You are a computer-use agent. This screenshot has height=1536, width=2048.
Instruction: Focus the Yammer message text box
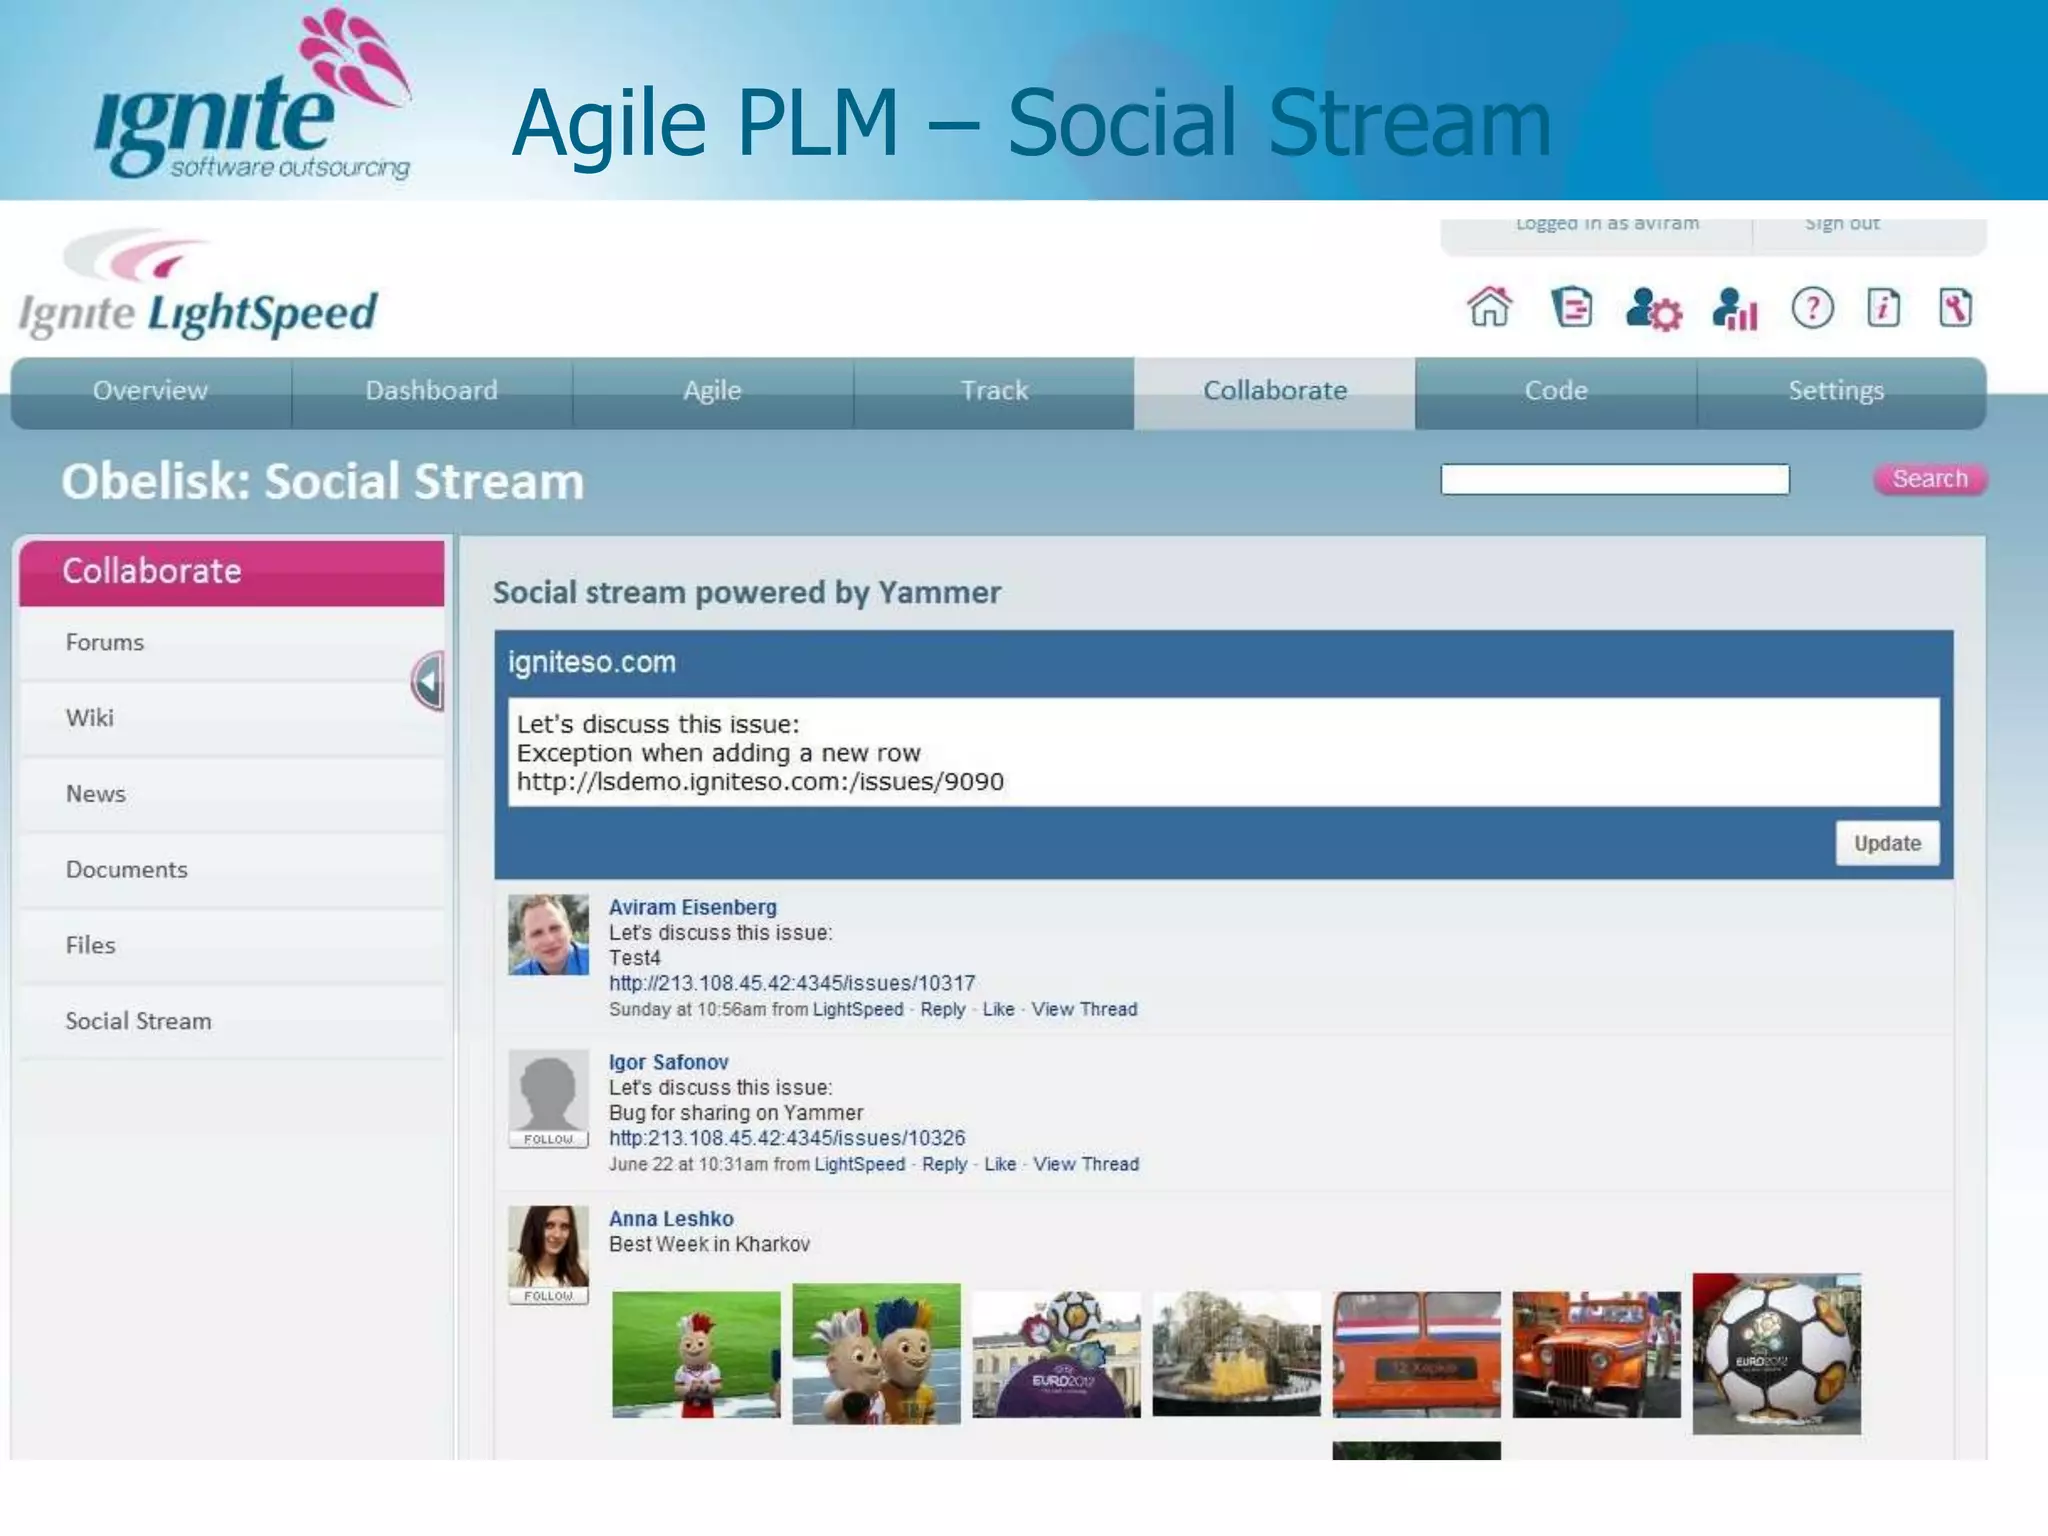tap(1223, 752)
